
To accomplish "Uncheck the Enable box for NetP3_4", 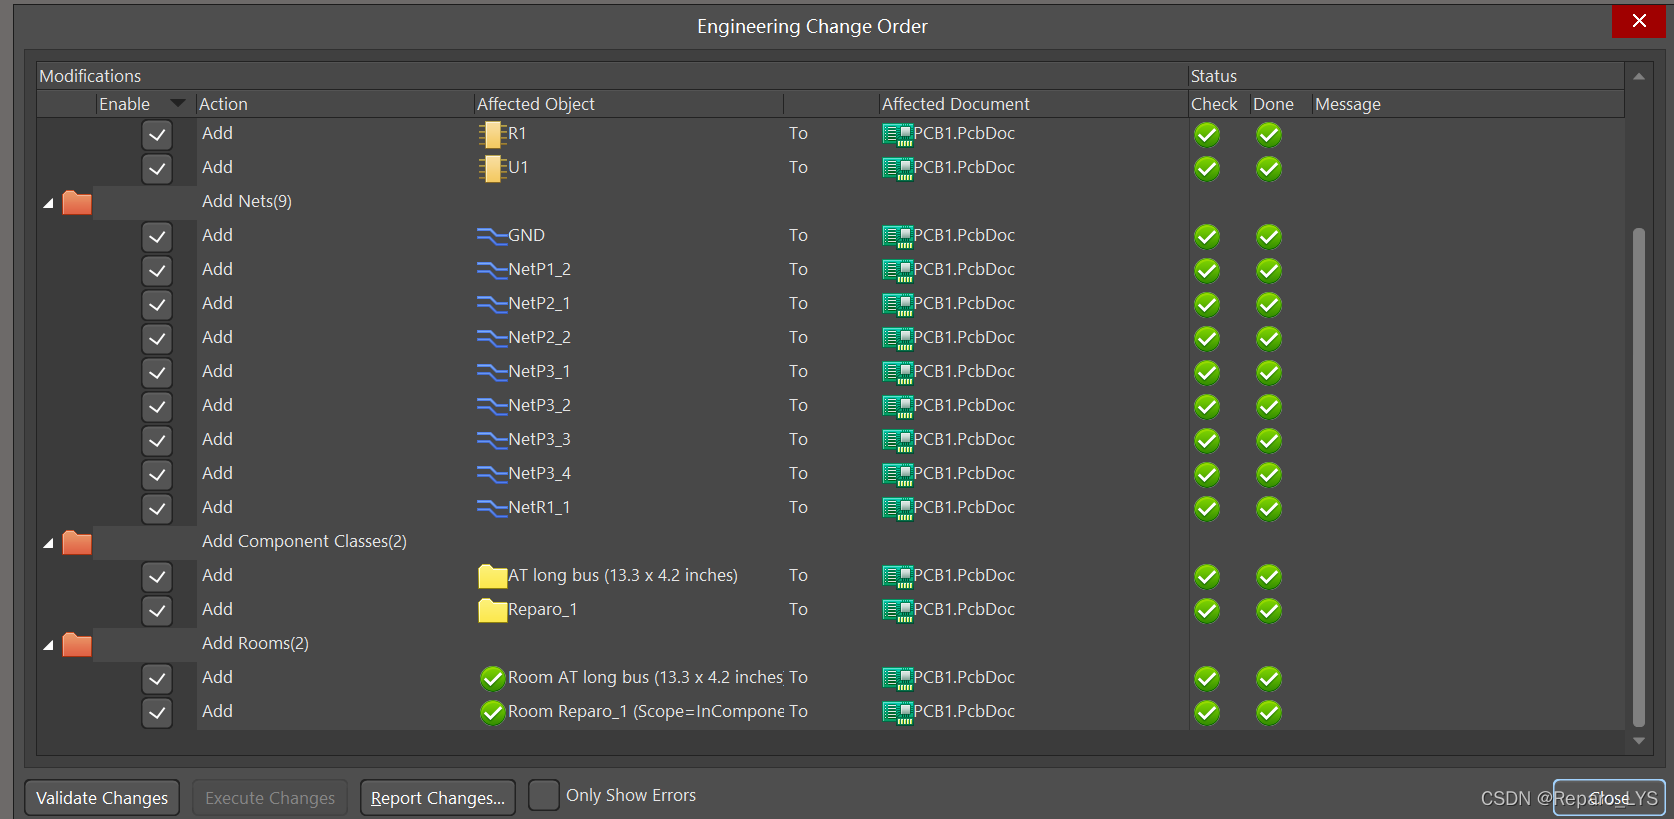I will pos(157,474).
